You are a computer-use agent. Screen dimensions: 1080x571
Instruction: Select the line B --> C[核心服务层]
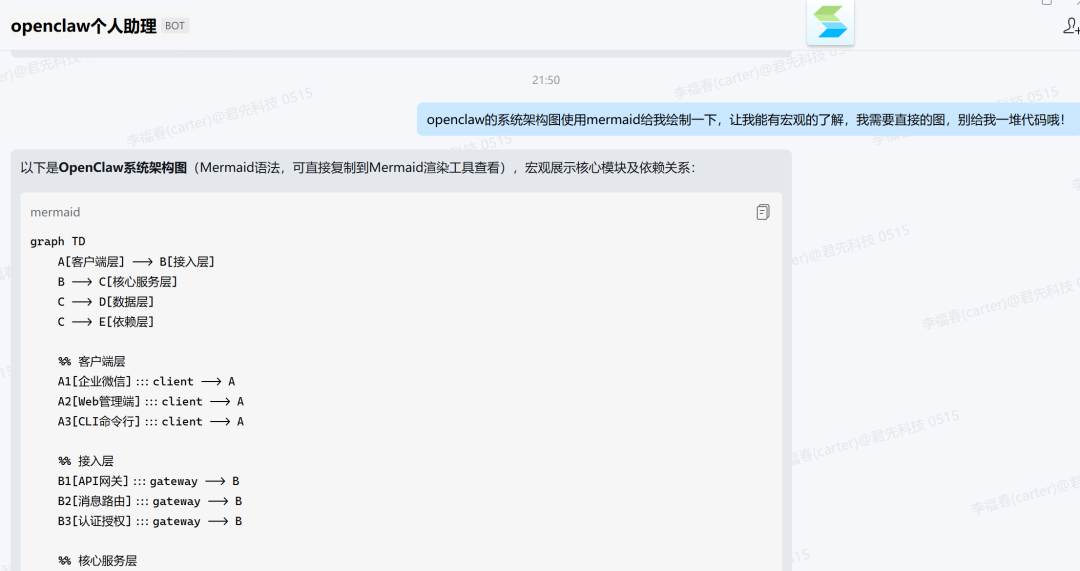point(118,282)
